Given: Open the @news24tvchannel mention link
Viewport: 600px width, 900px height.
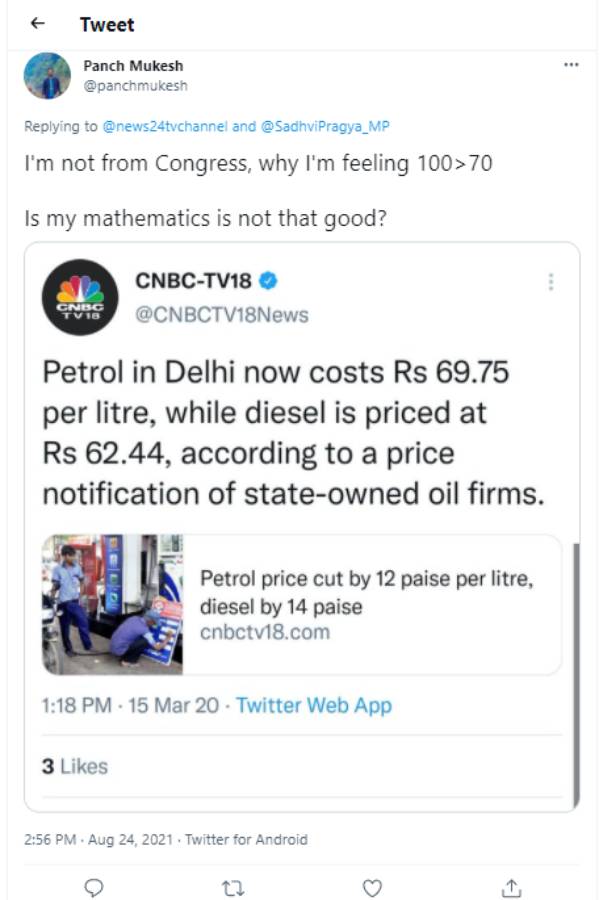Looking at the screenshot, I should coord(164,127).
